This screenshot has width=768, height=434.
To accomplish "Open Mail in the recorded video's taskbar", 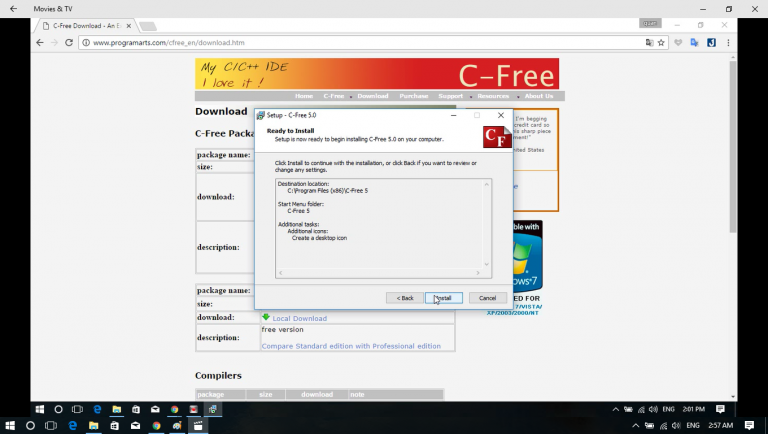I will pyautogui.click(x=155, y=409).
